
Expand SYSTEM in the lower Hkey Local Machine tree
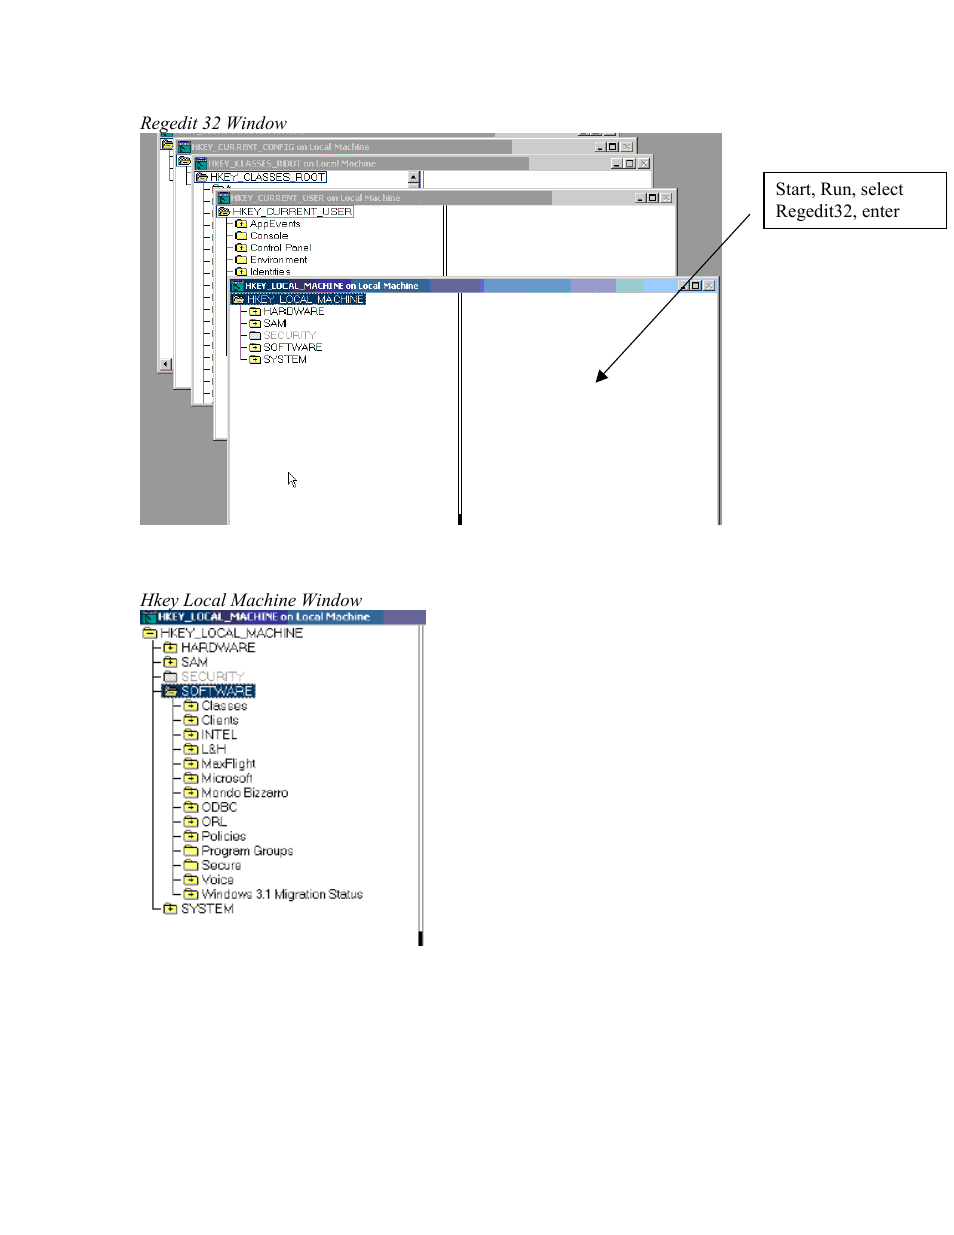point(170,909)
